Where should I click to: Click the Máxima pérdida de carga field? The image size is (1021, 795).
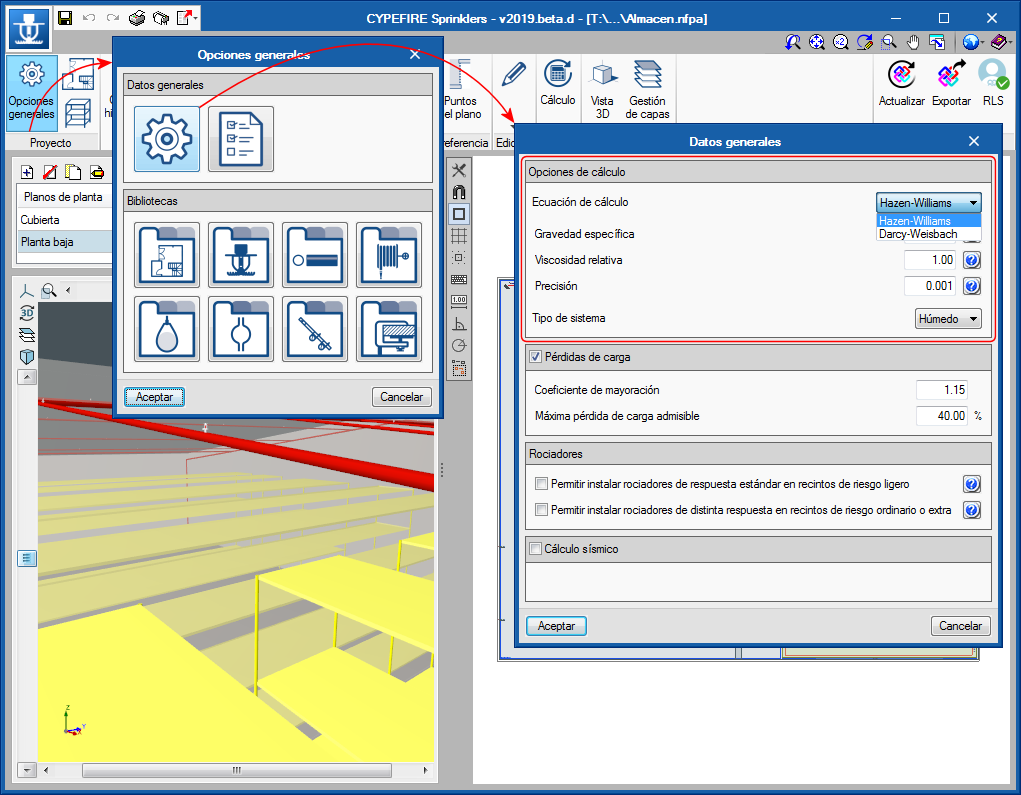point(942,415)
